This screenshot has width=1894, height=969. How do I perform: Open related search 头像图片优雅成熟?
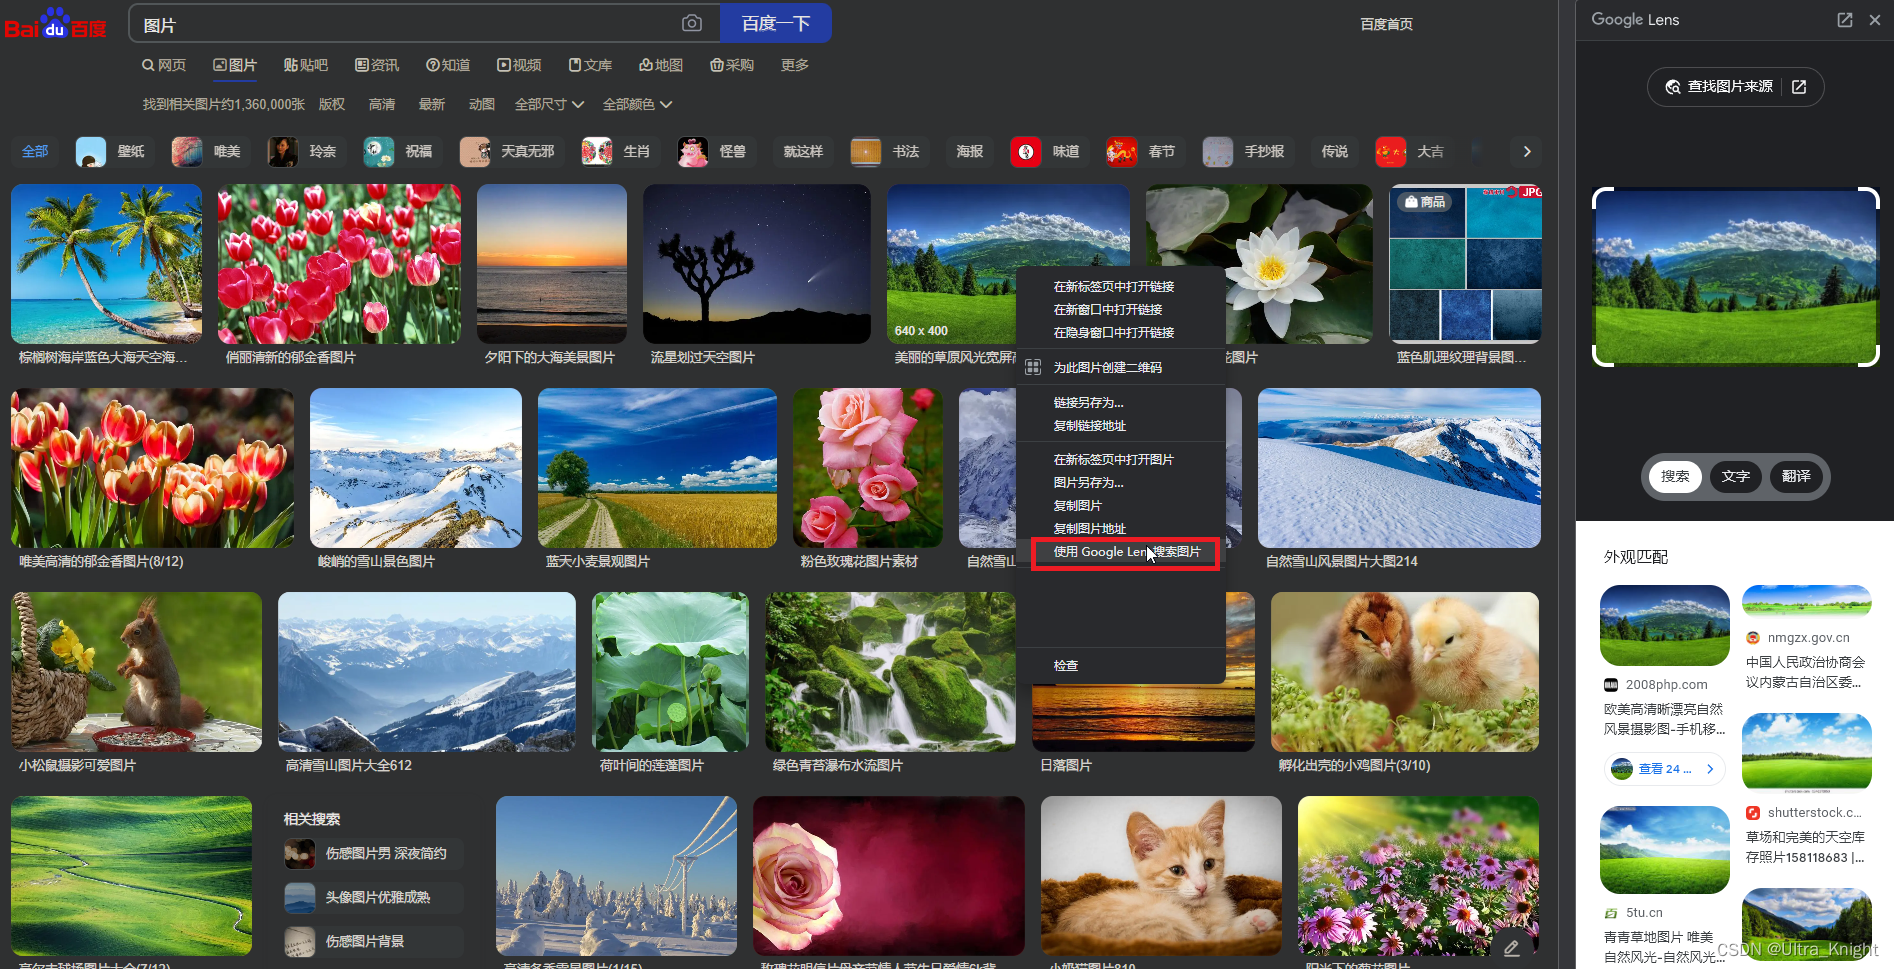[x=374, y=898]
